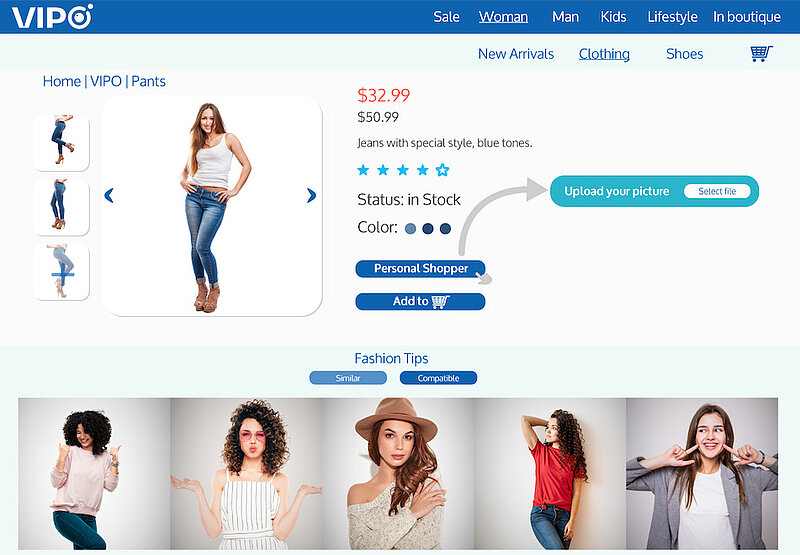Click the first rating star
The width and height of the screenshot is (800, 555).
[363, 170]
